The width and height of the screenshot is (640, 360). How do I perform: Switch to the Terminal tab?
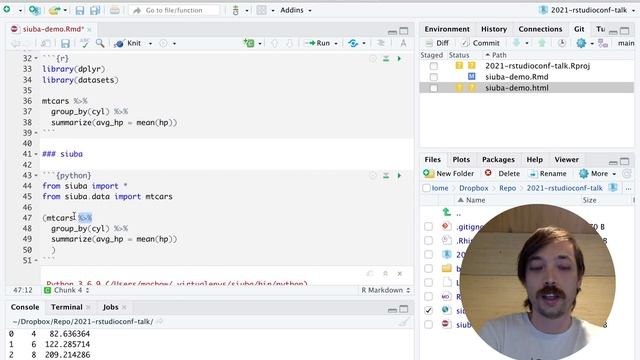(x=67, y=307)
